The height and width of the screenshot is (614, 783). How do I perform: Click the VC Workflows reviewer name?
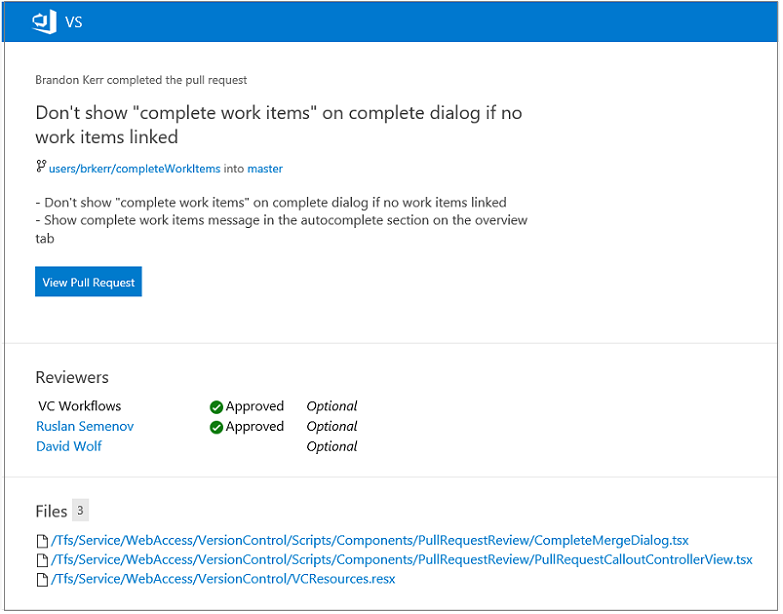coord(79,406)
